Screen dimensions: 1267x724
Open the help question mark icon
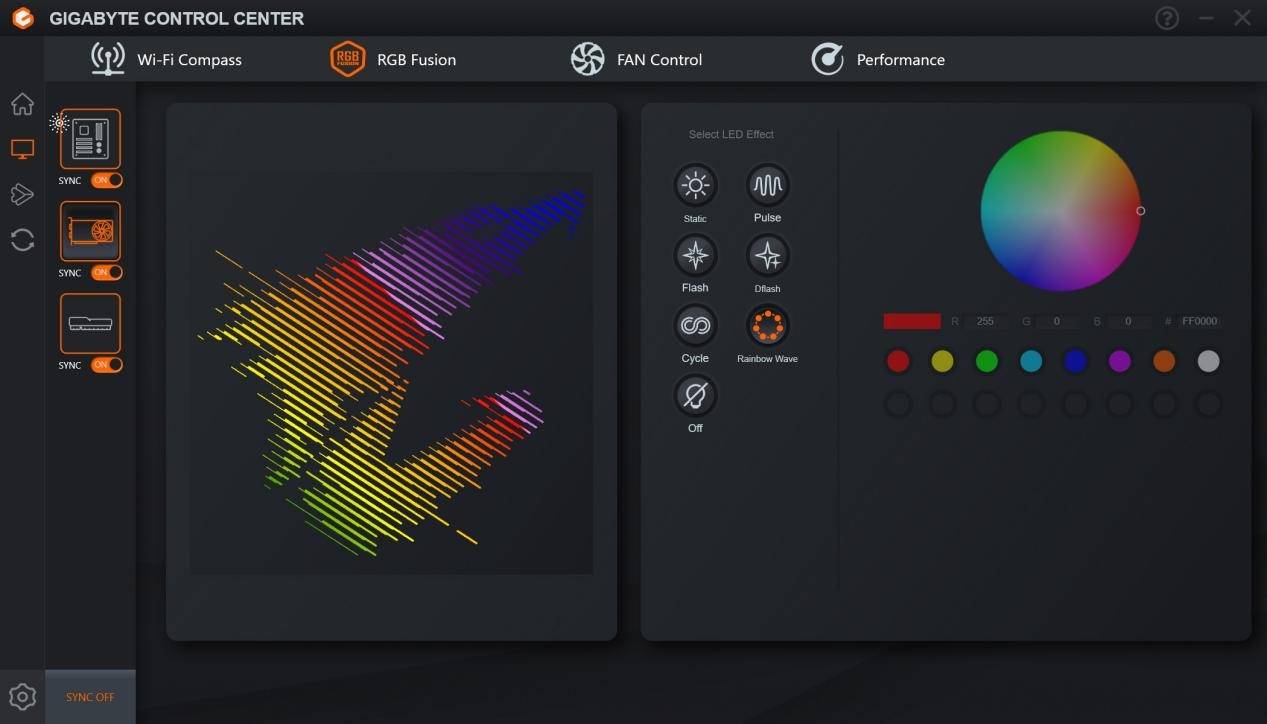click(x=1167, y=18)
